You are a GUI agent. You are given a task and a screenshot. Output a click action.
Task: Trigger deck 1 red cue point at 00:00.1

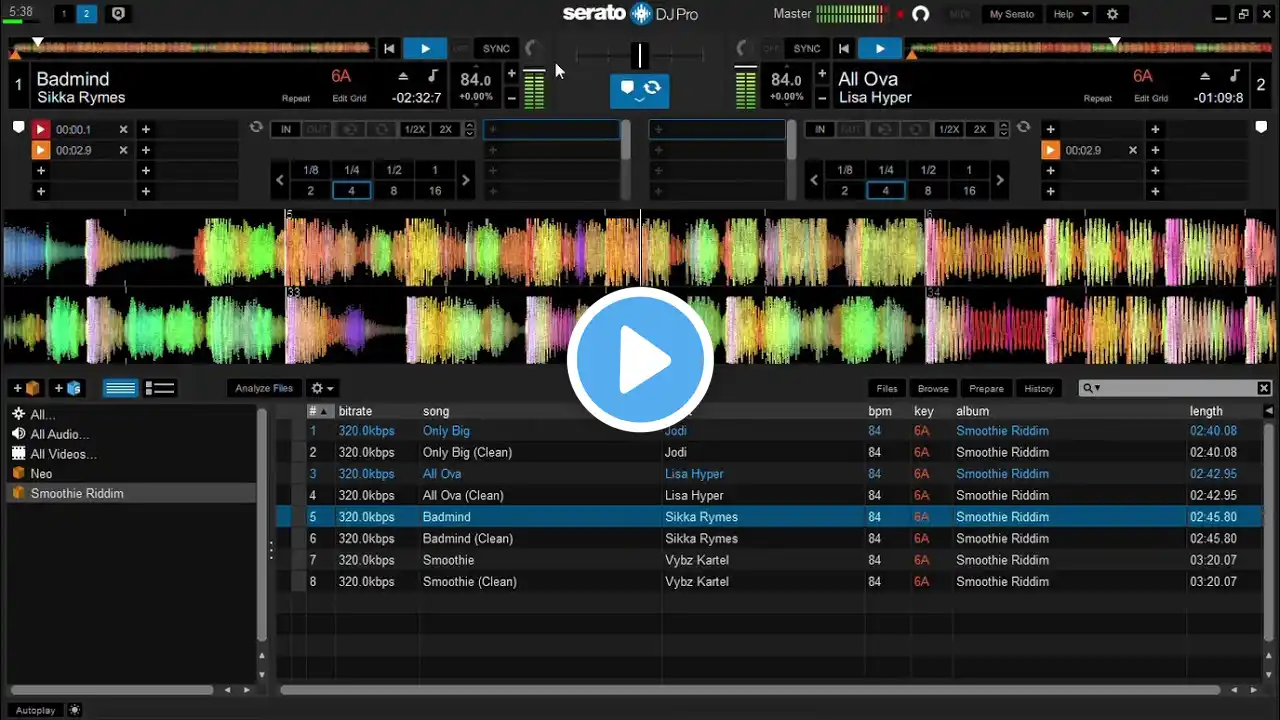tap(41, 129)
